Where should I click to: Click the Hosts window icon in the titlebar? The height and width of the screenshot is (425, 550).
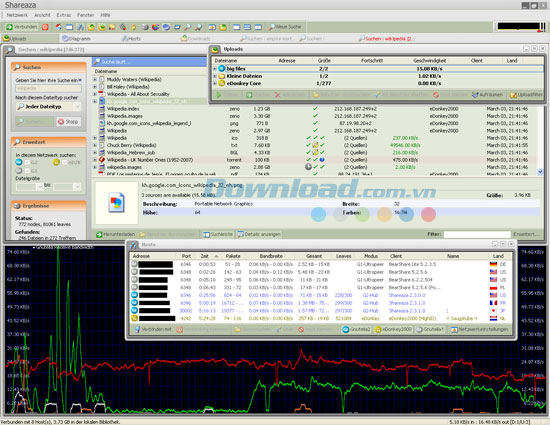133,245
